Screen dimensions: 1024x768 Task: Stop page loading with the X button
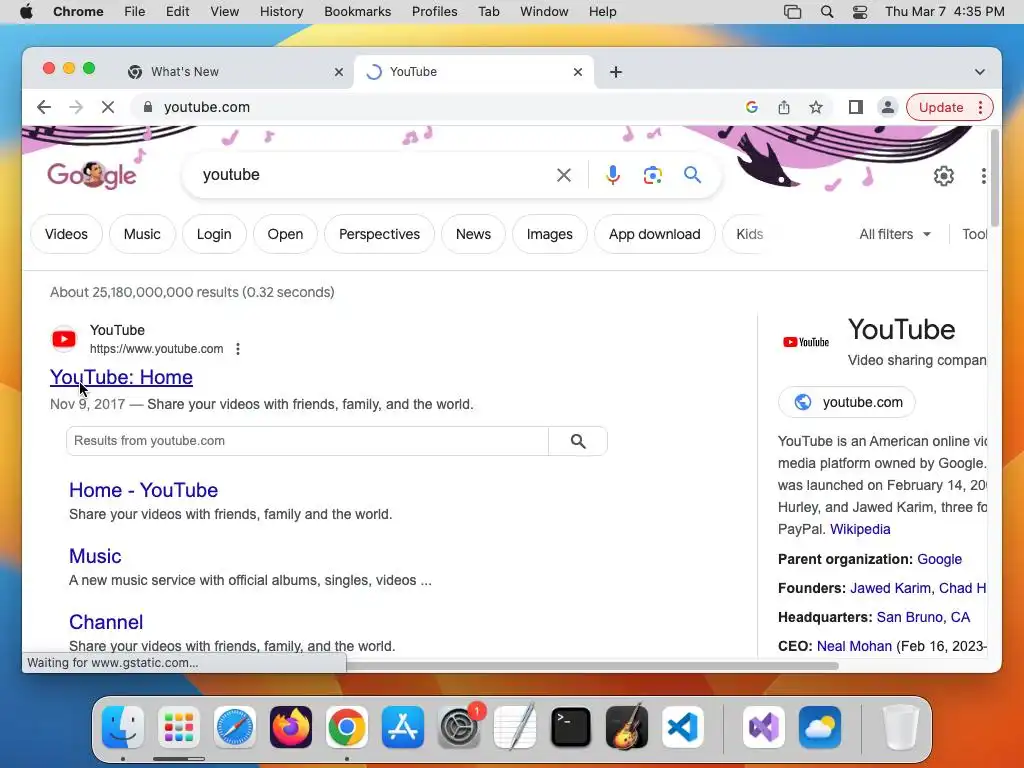coord(108,107)
